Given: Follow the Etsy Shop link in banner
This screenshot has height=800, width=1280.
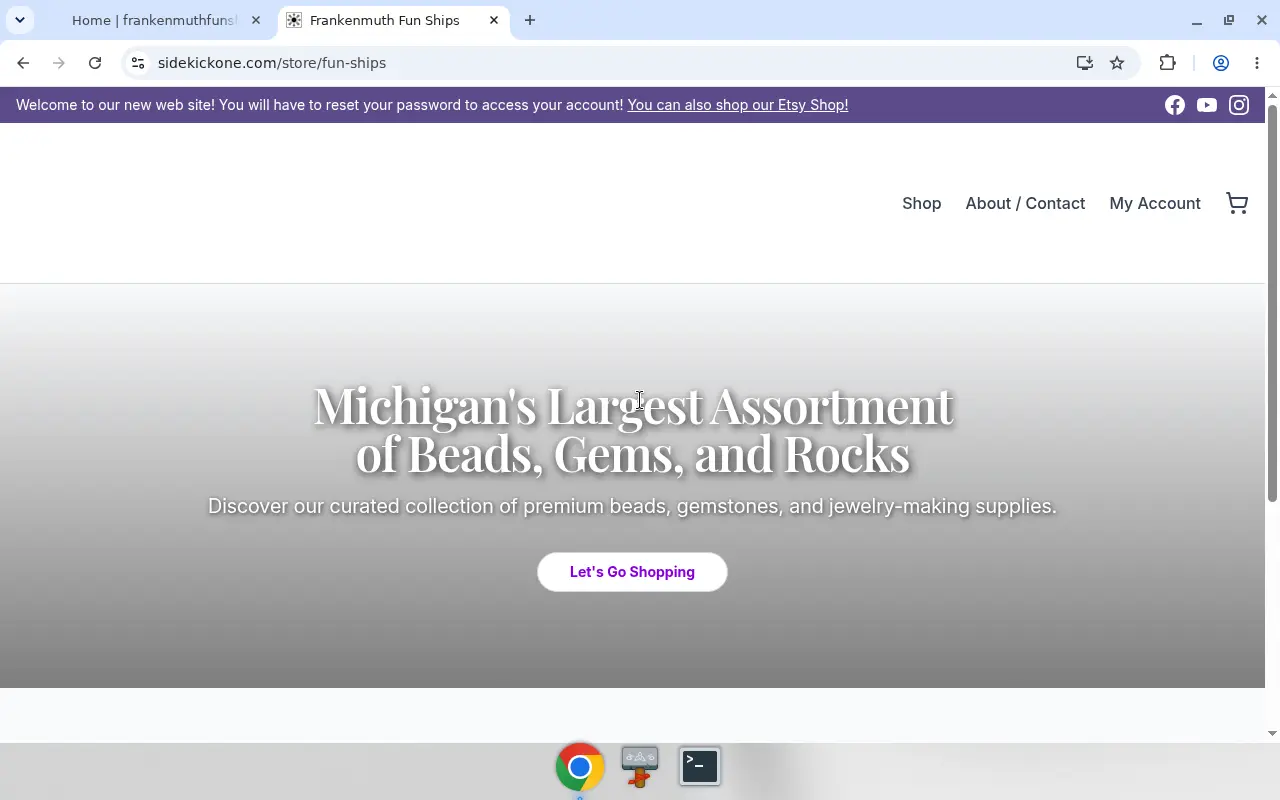Looking at the screenshot, I should point(738,105).
